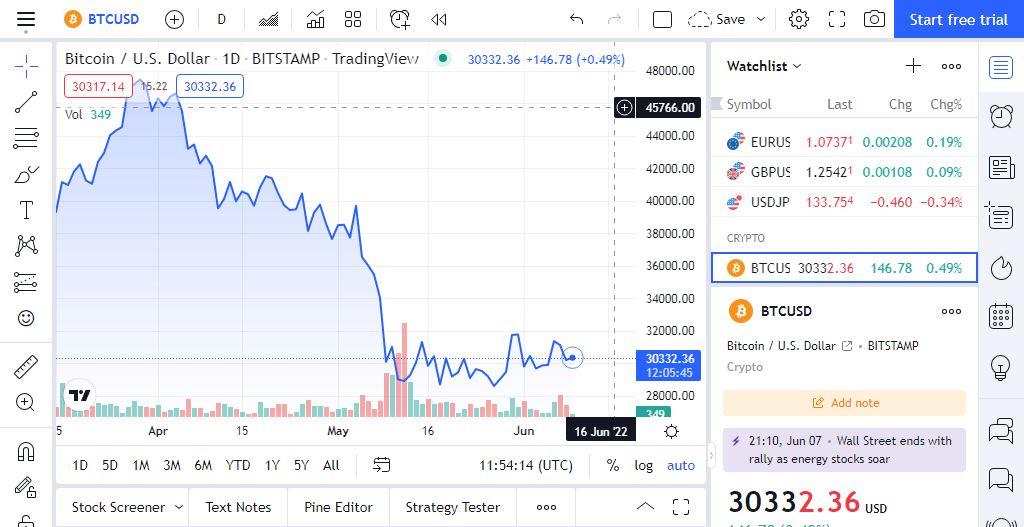Expand the Stock Screener dropdown

(179, 507)
